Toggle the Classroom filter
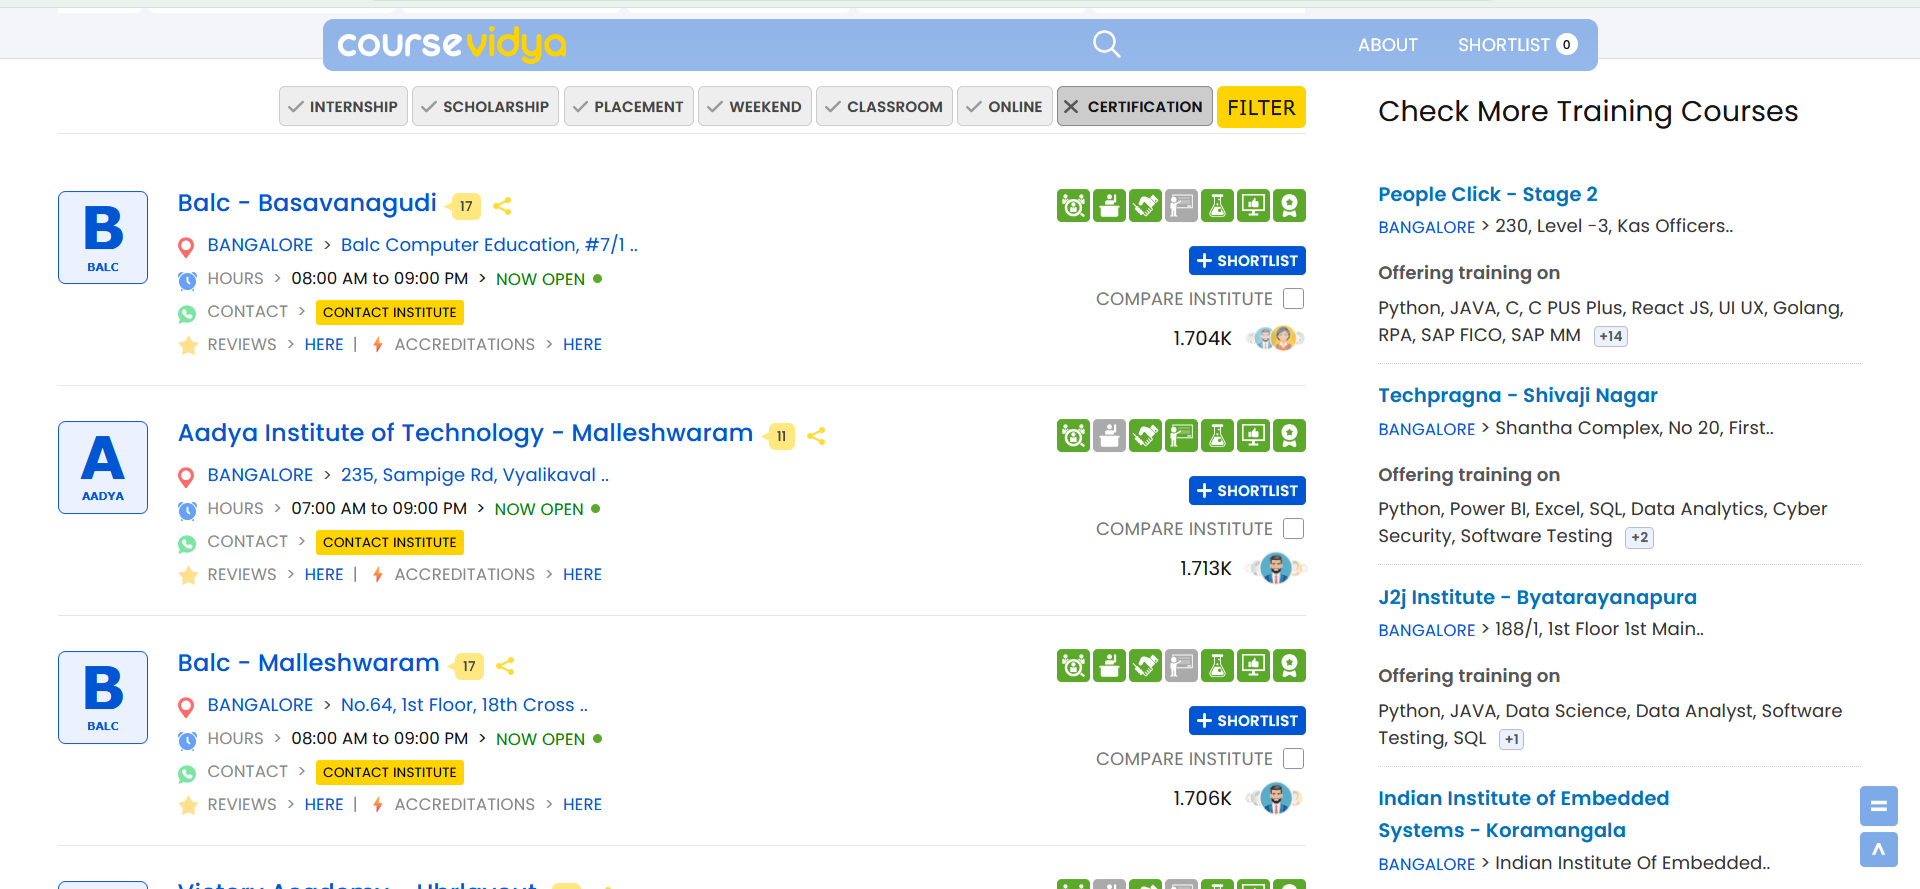The width and height of the screenshot is (1920, 889). point(884,107)
